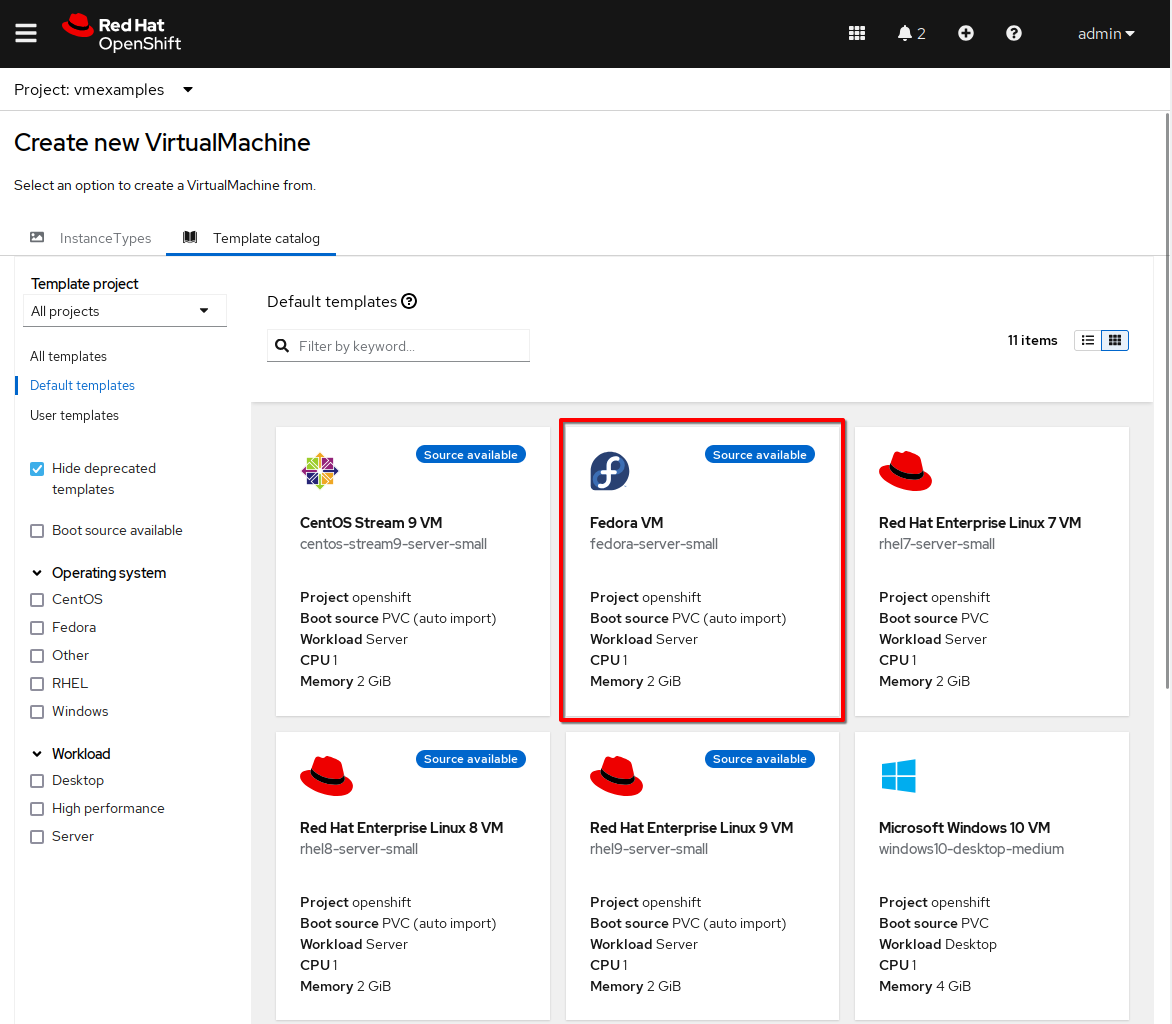Click Source available badge on CentOS card
1172x1024 pixels.
point(471,454)
